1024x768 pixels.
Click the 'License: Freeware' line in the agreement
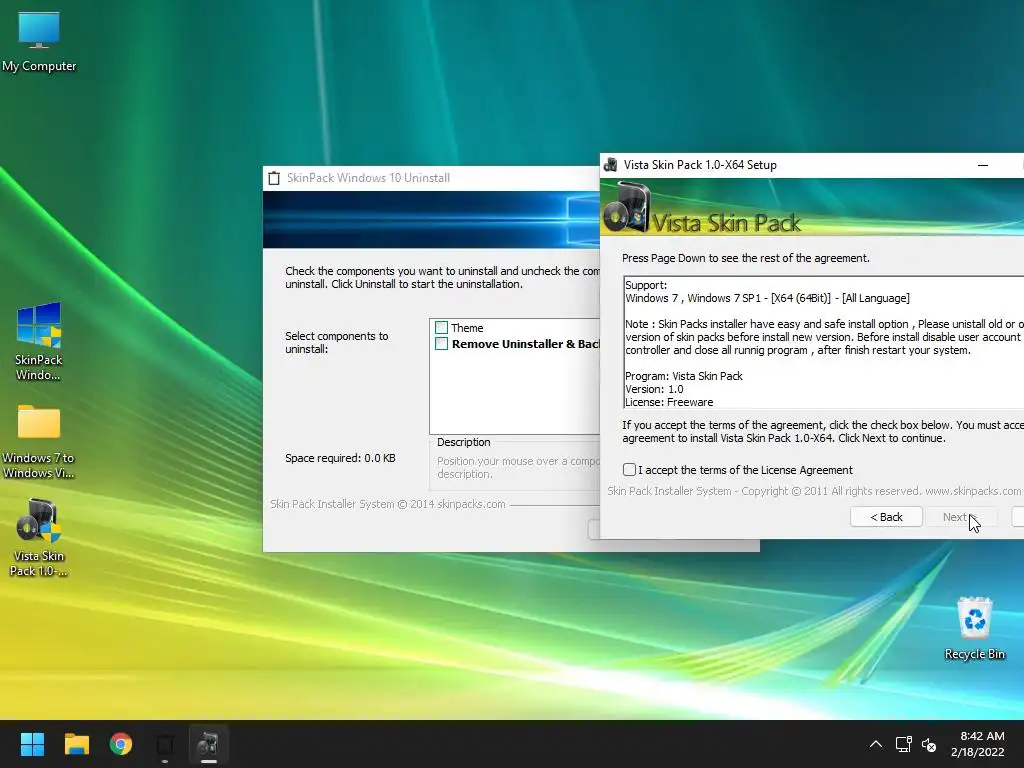[669, 402]
